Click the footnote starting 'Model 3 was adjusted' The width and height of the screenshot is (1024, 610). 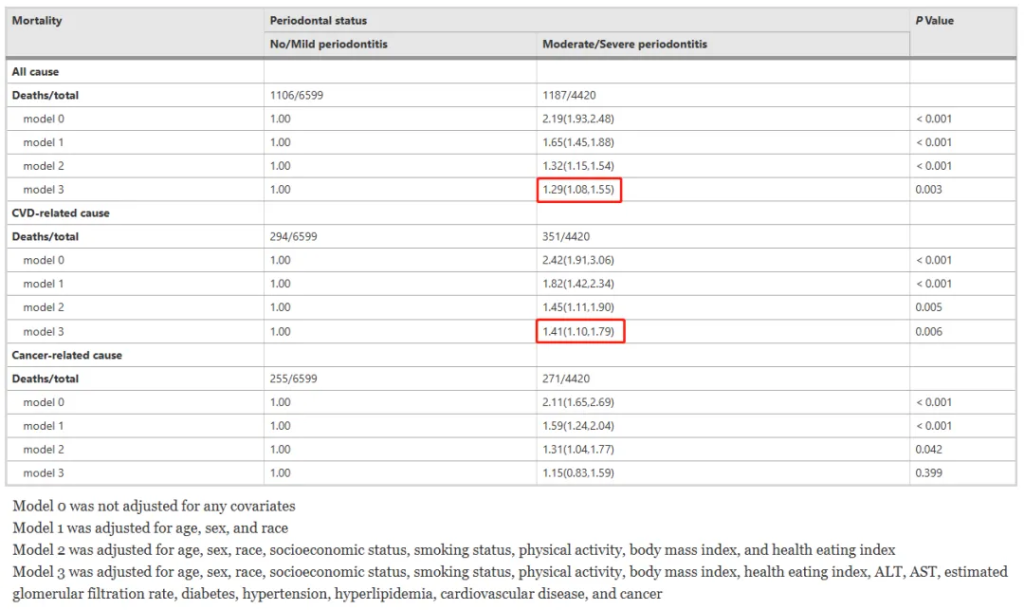(510, 583)
